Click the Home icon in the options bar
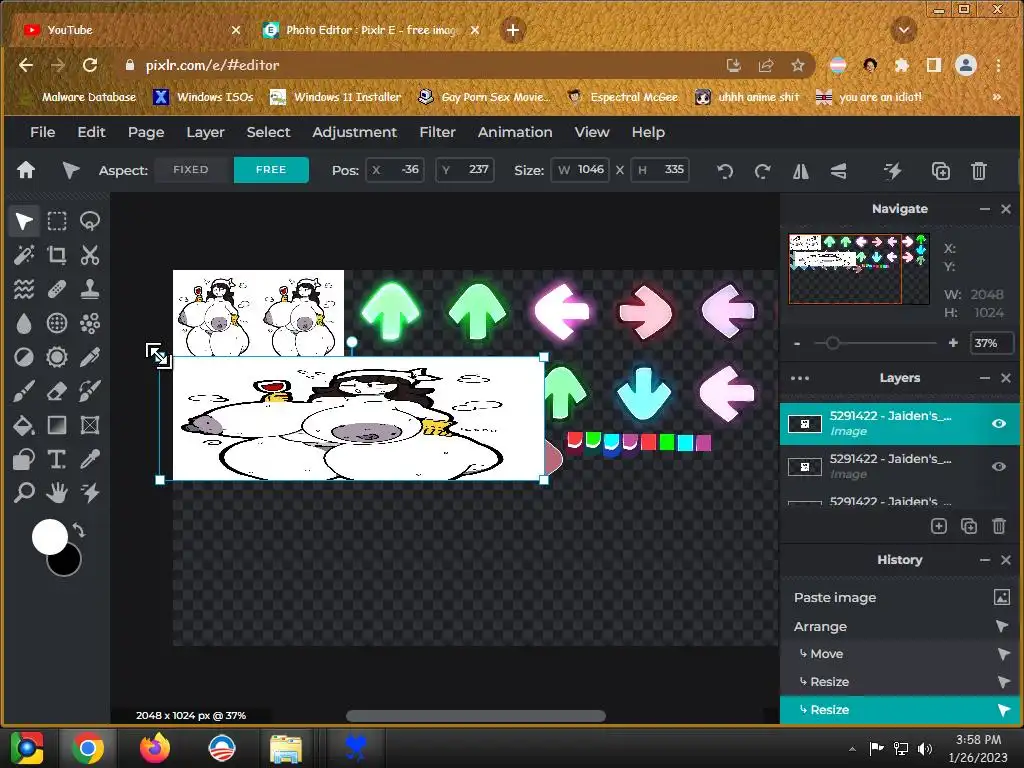 point(26,170)
